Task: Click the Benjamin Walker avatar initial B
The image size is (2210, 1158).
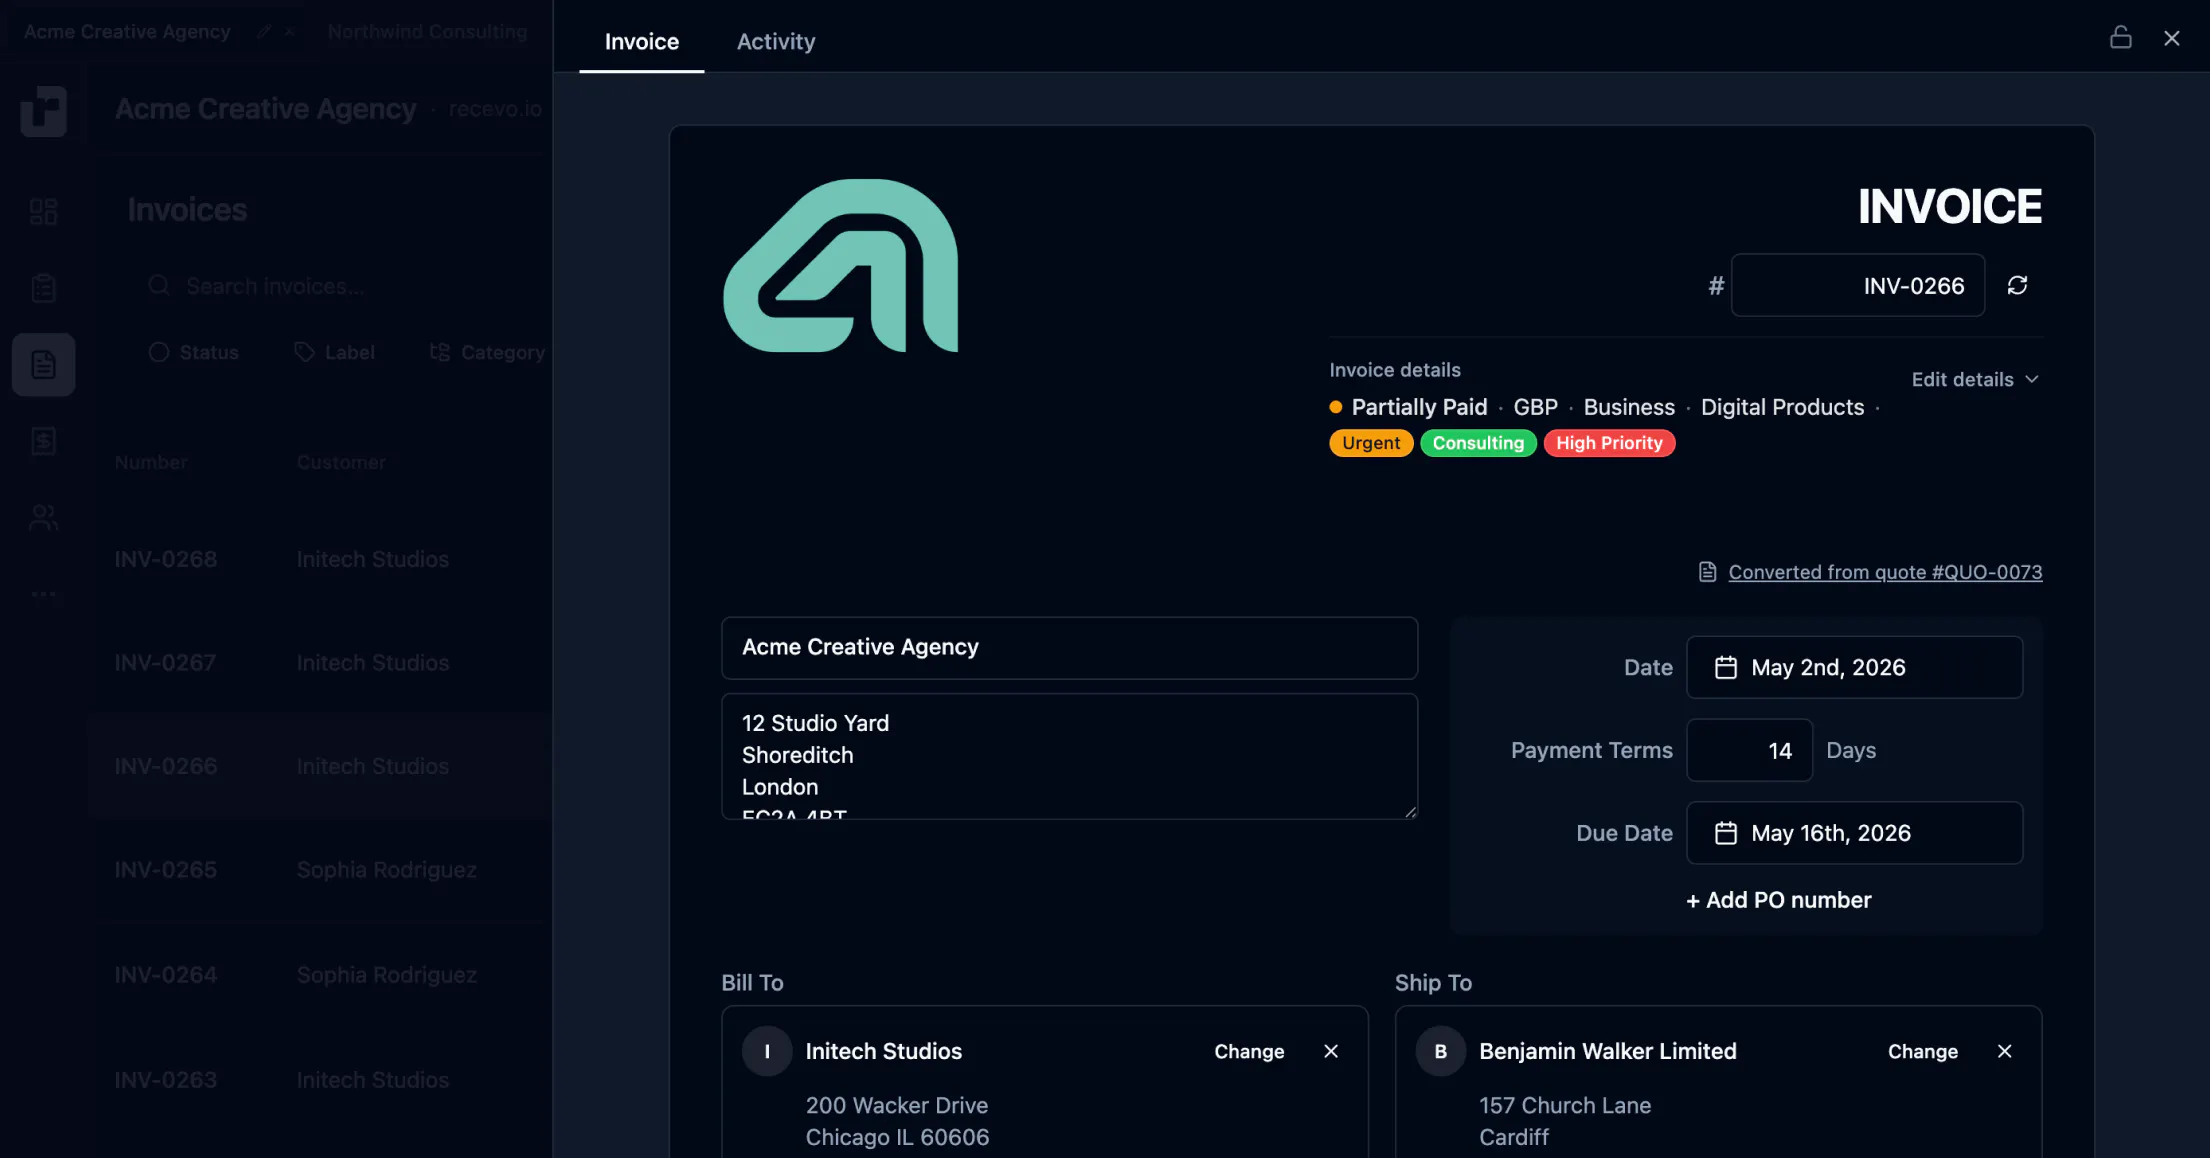Action: pyautogui.click(x=1440, y=1051)
